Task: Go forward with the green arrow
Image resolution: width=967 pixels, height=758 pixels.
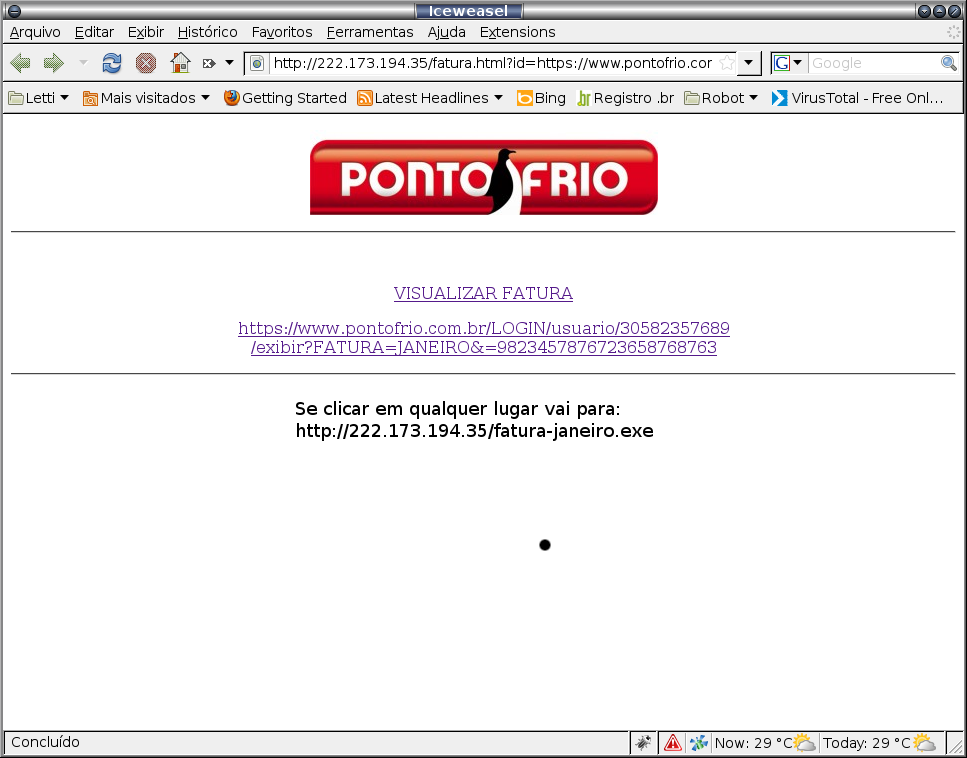Action: point(54,63)
